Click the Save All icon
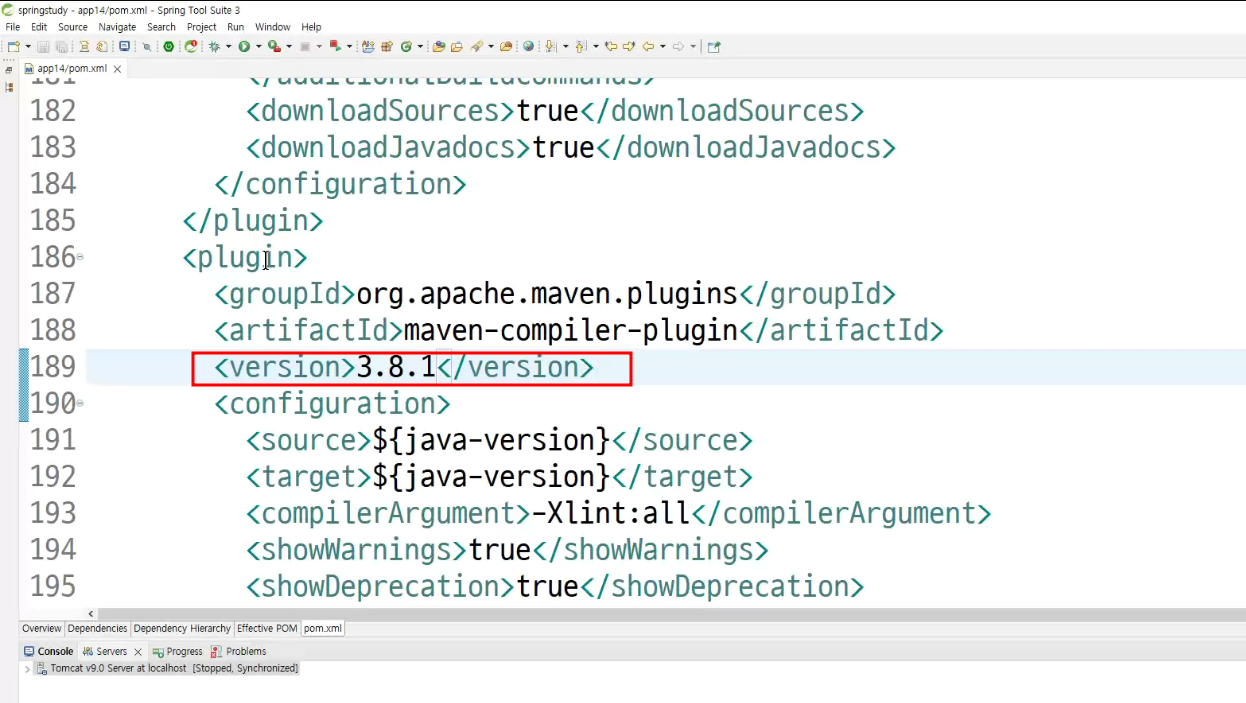Viewport: 1246px width, 703px height. [62, 46]
